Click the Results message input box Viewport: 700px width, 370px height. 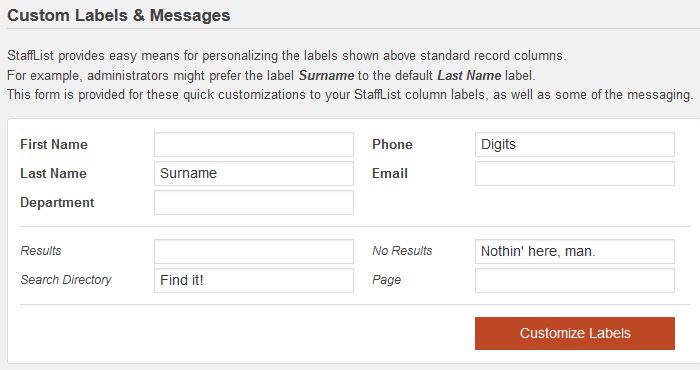point(254,251)
